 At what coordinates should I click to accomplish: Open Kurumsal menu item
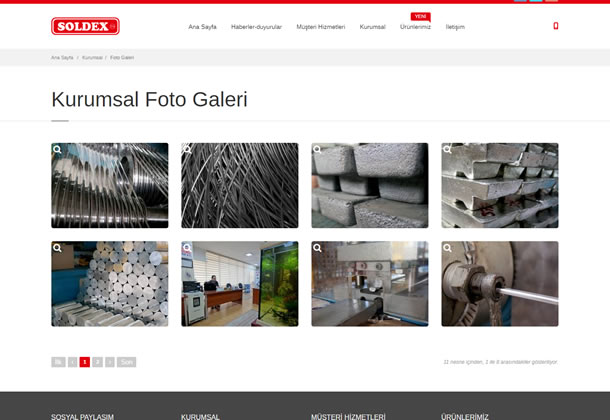(x=372, y=27)
